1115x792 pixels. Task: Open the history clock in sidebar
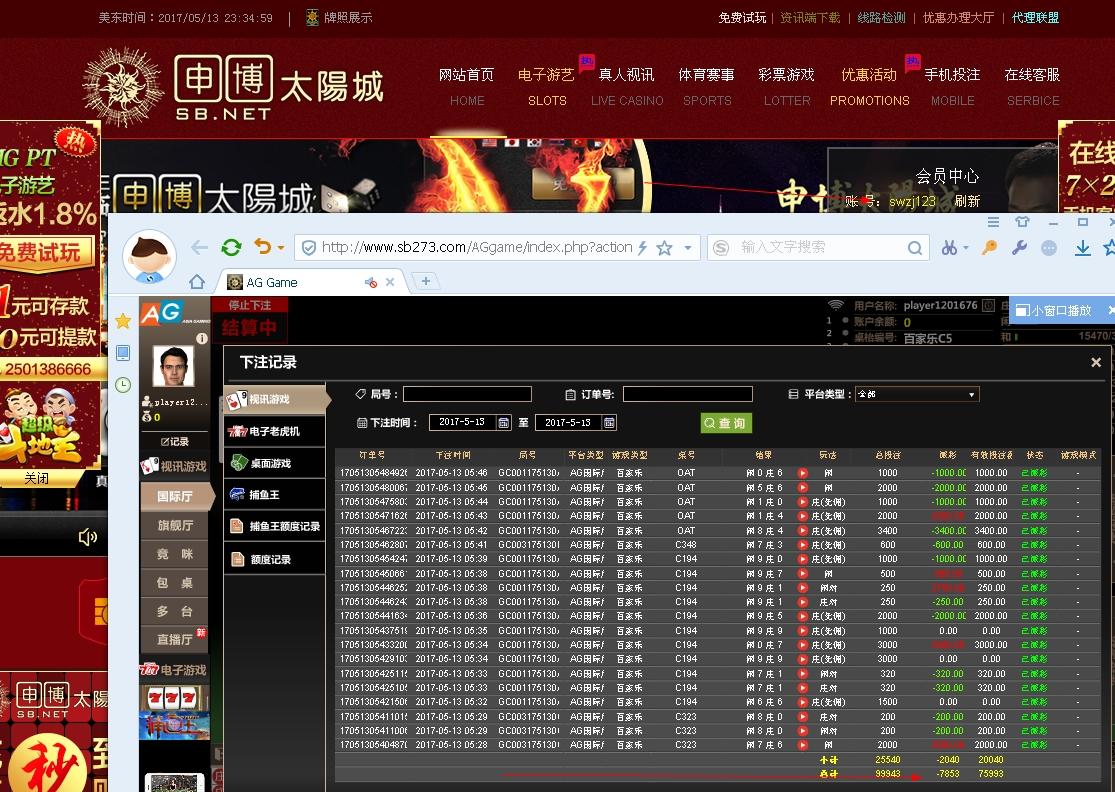coord(123,385)
